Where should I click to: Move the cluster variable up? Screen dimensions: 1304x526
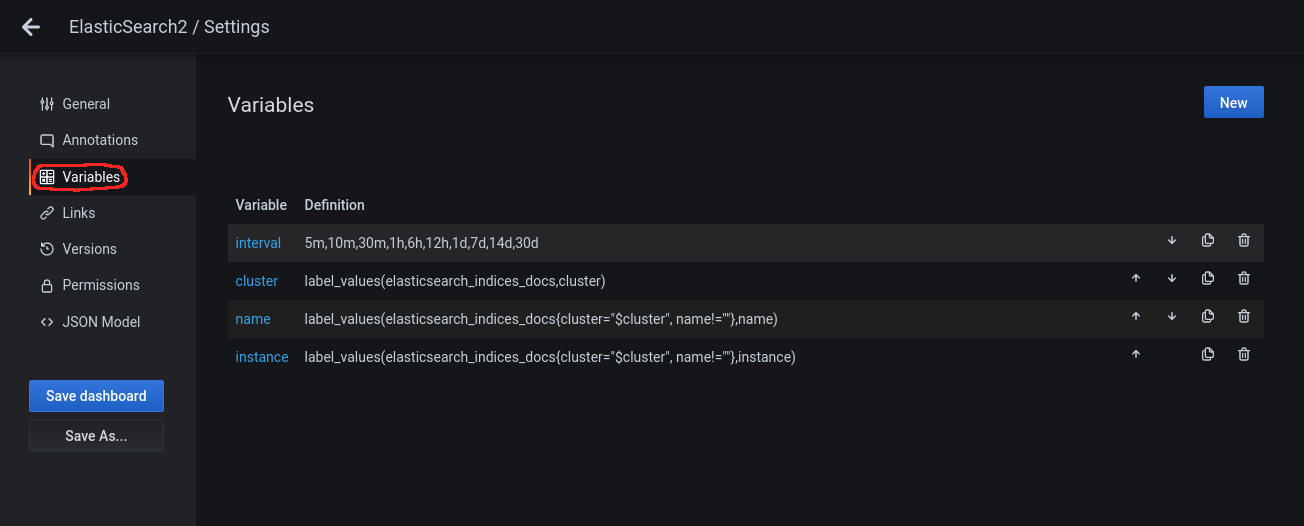pos(1136,279)
